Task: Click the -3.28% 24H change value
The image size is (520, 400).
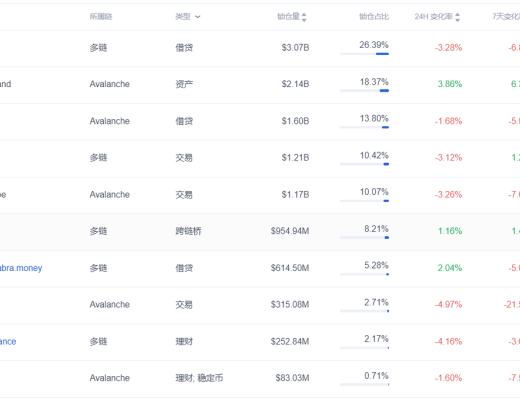Action: (448, 48)
